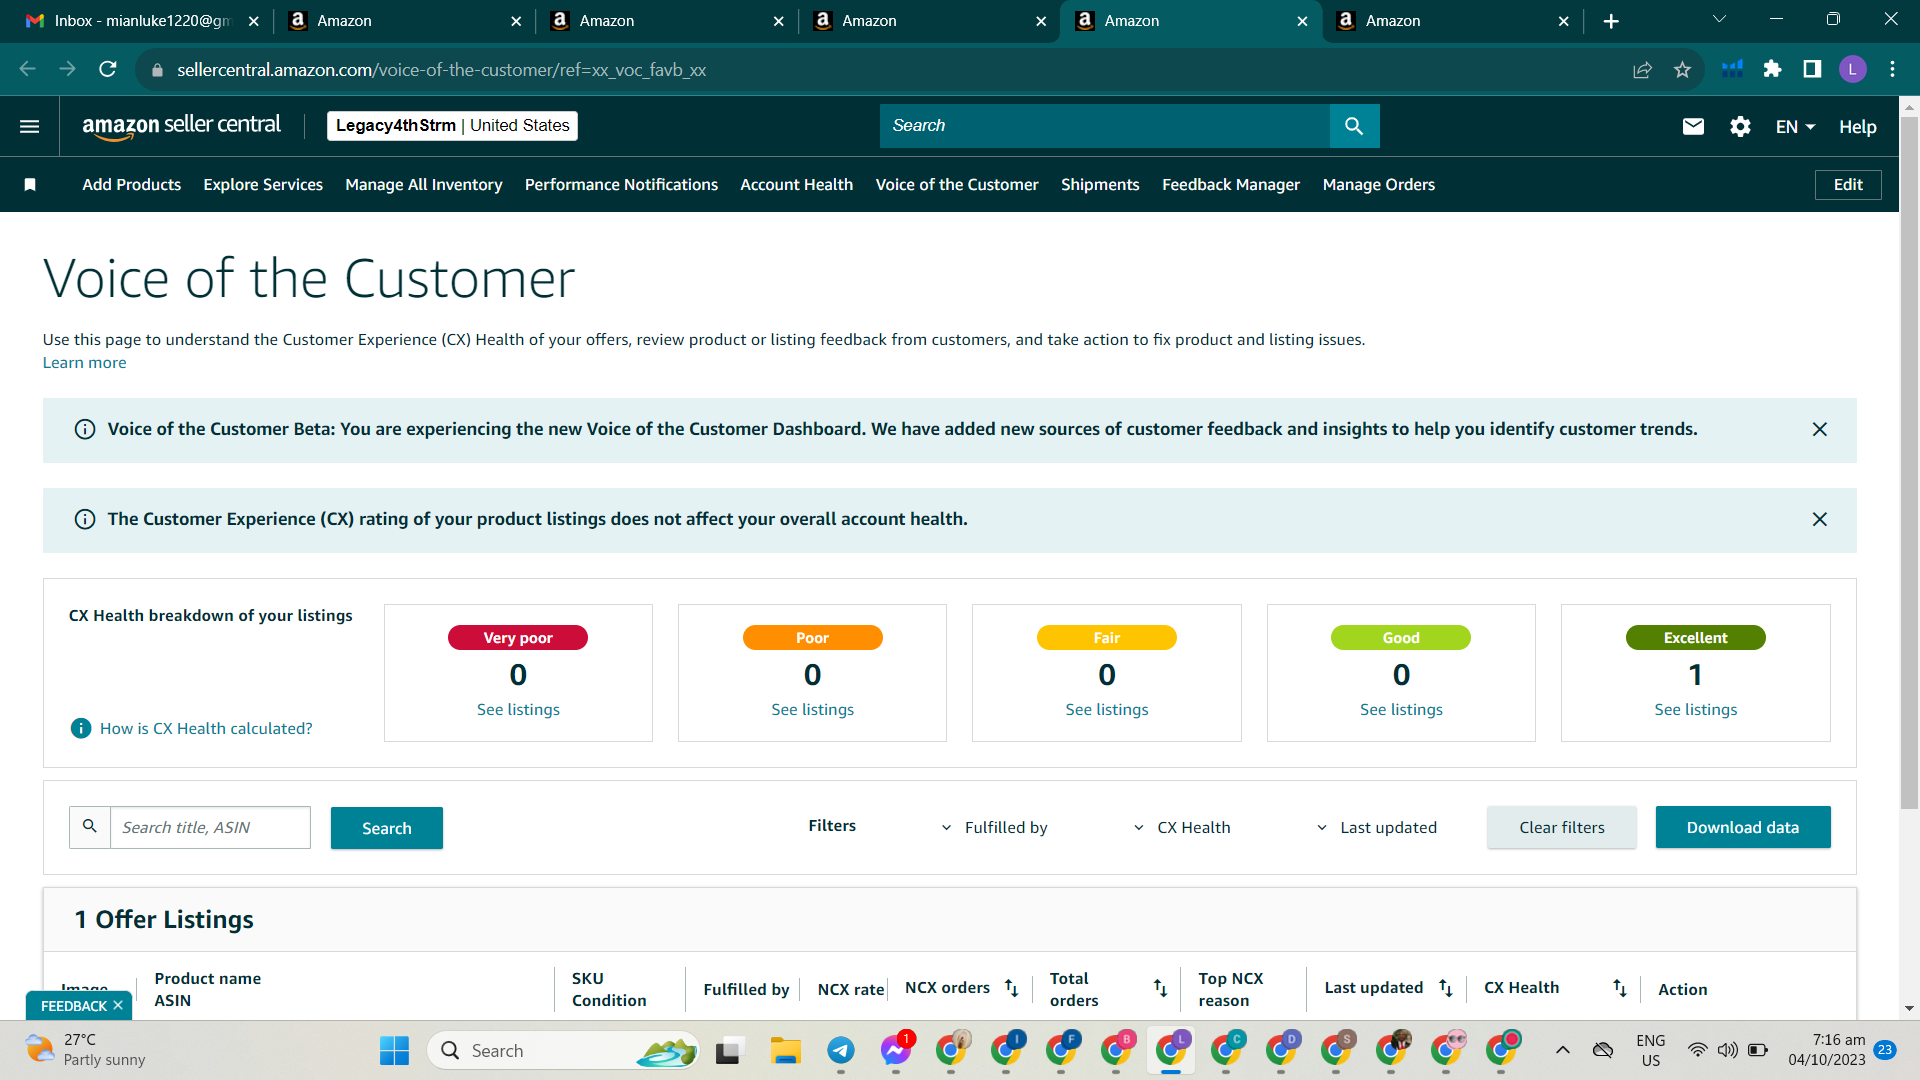
Task: Open Manage Orders menu item
Action: (1378, 185)
